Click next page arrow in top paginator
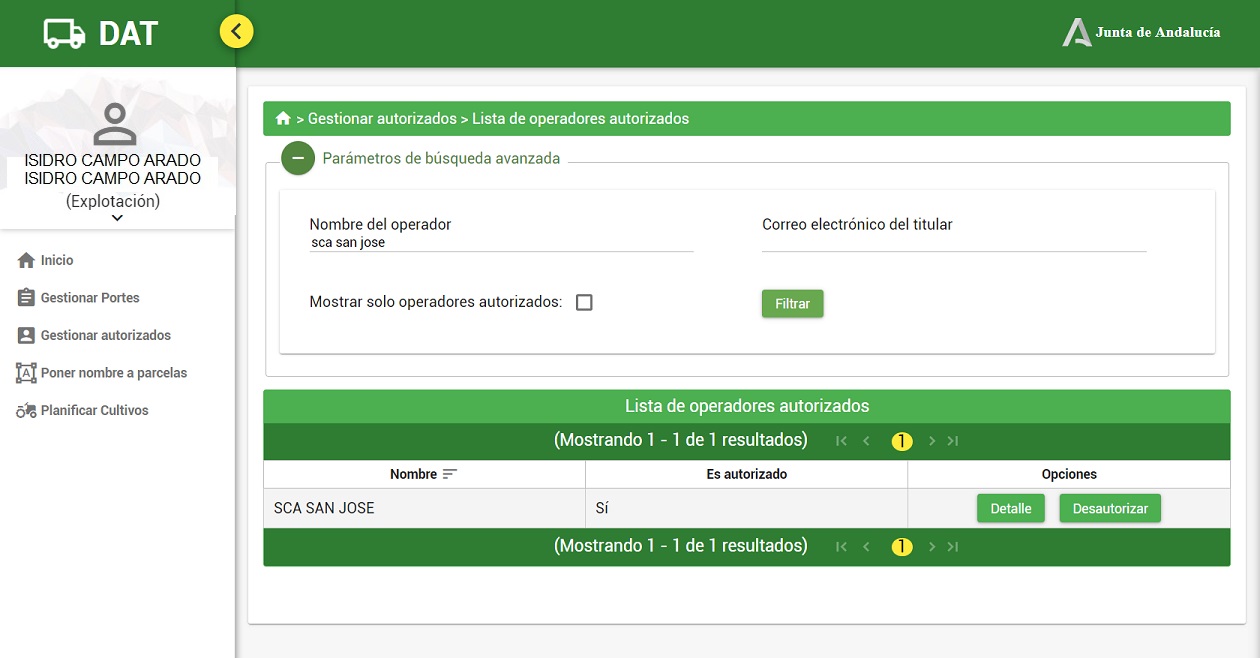 coord(931,441)
